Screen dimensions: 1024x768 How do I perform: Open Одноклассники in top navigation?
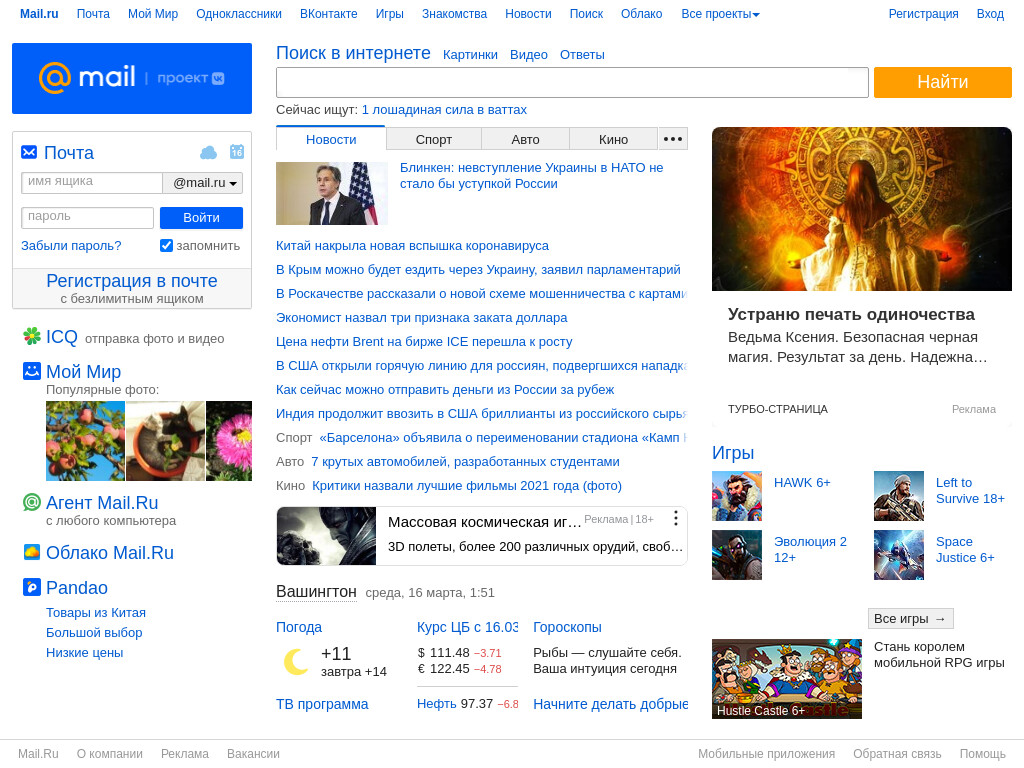coord(239,14)
